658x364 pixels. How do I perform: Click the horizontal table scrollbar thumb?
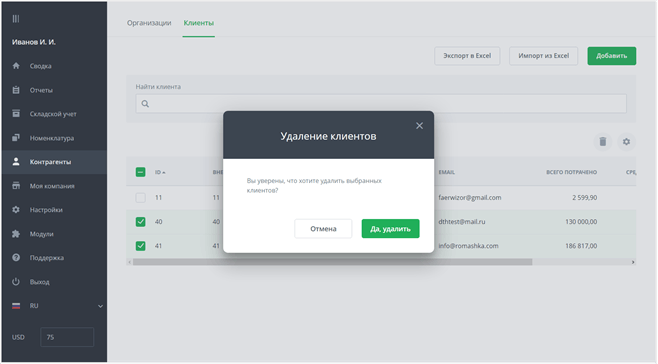point(332,262)
